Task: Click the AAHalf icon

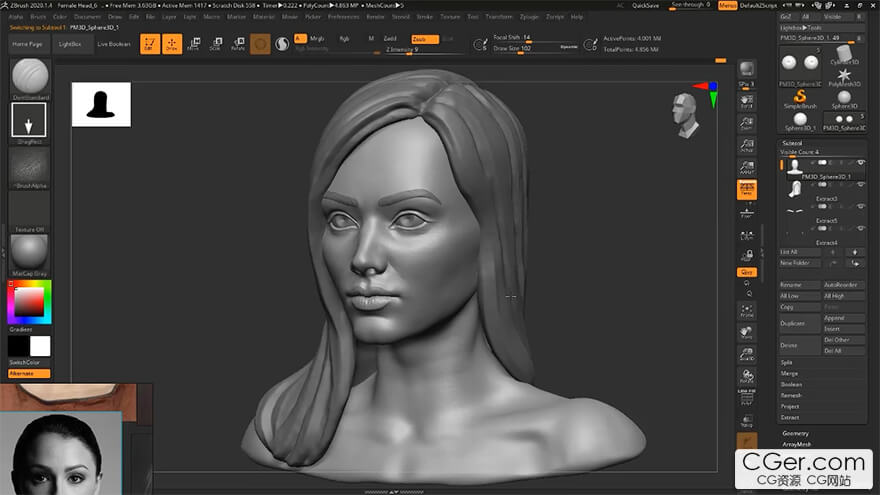Action: pos(746,167)
